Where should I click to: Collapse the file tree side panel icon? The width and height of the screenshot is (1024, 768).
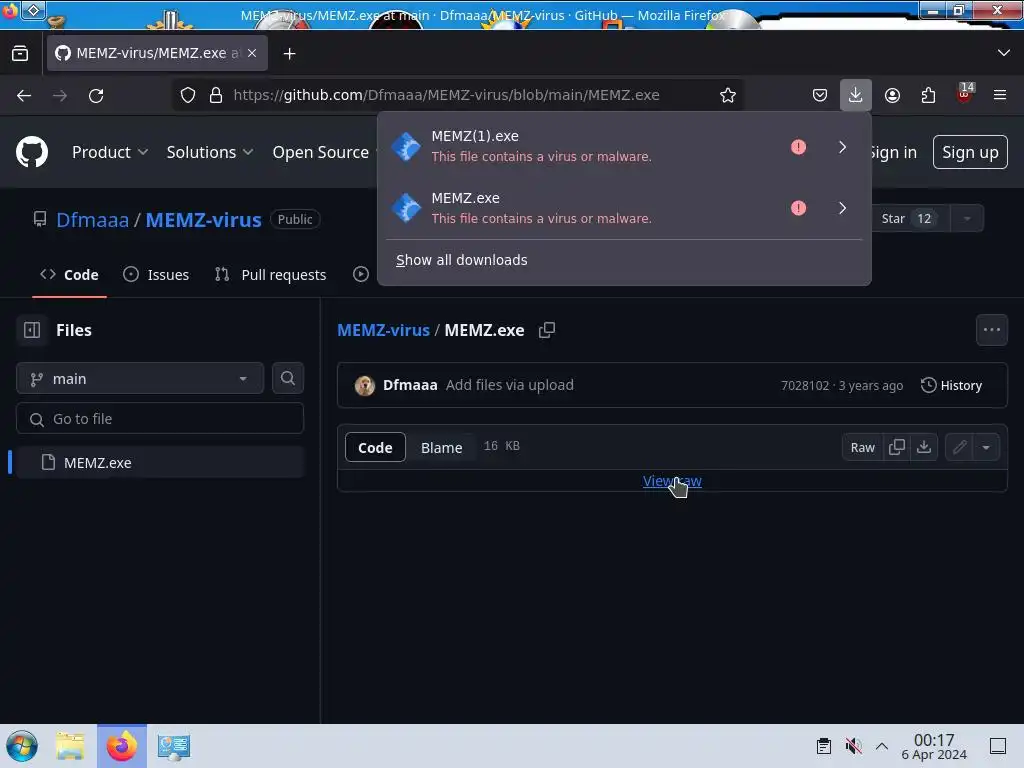(32, 330)
